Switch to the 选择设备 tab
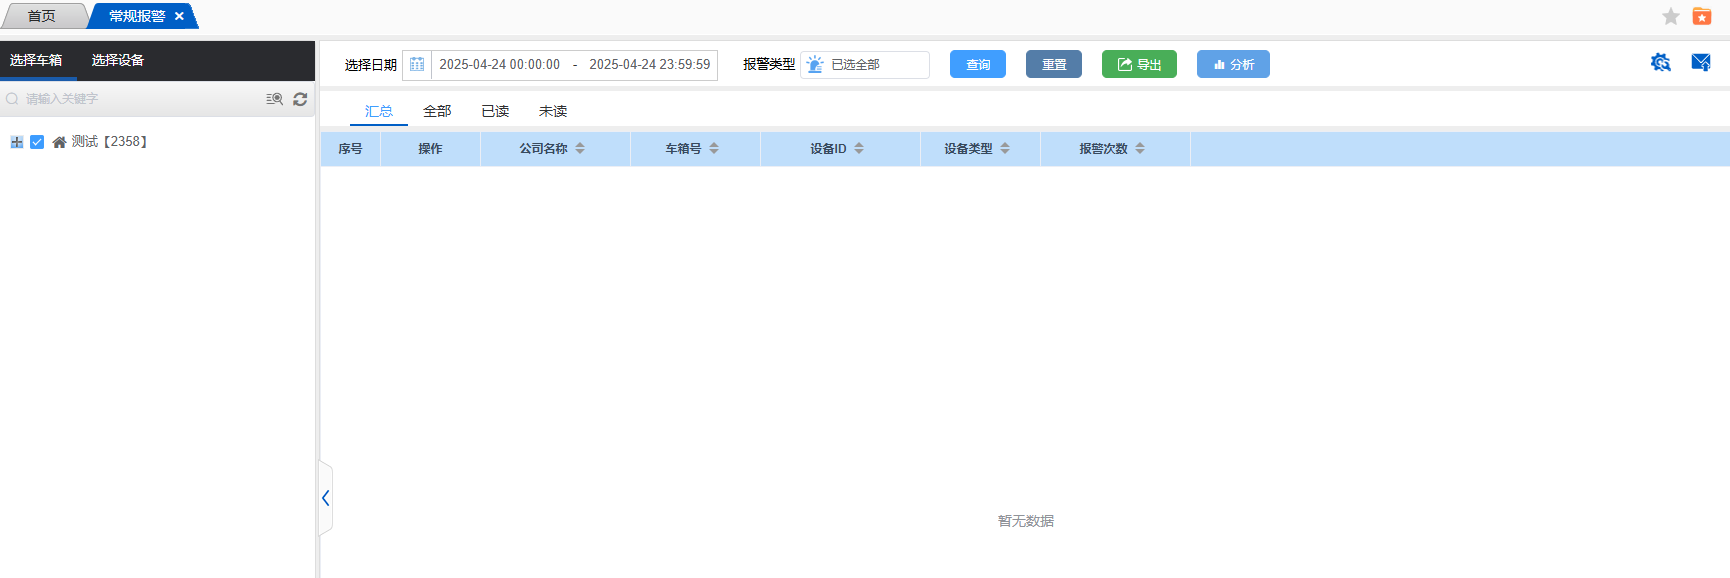Screen dimensions: 1730x578 point(118,60)
